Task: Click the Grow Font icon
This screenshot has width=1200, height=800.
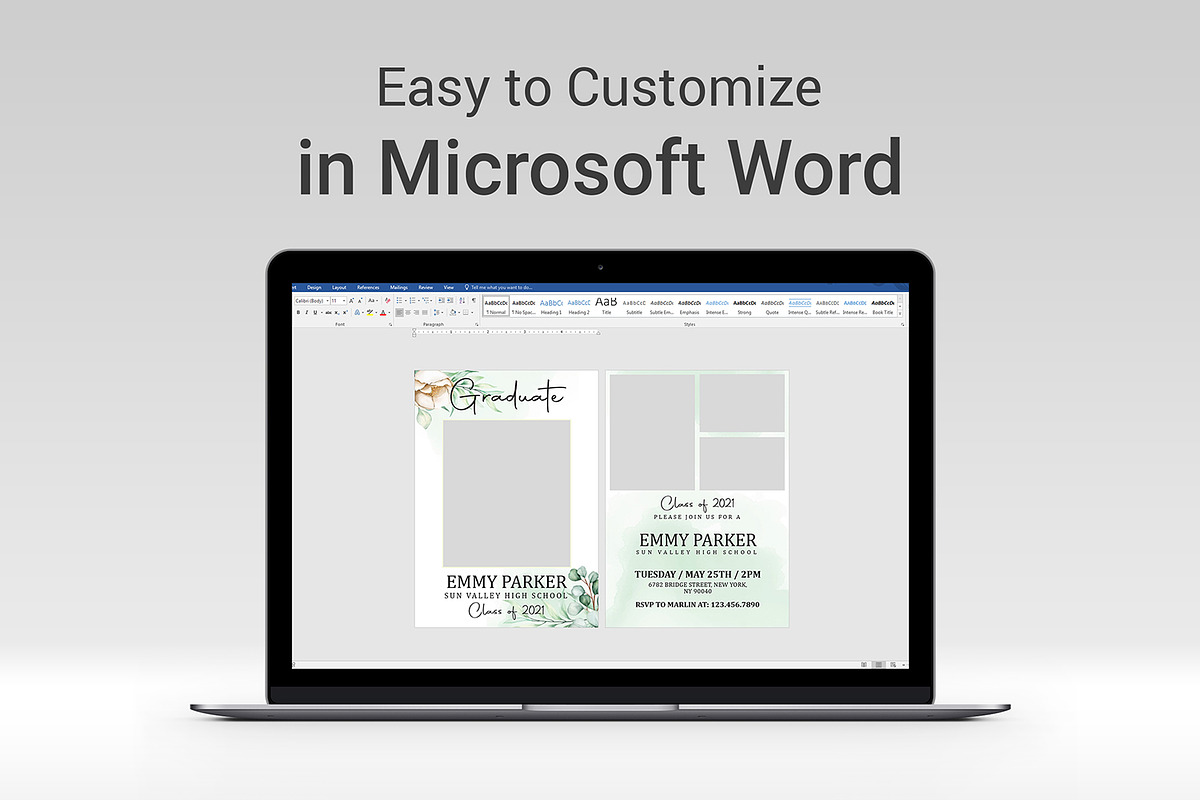Action: 351,301
